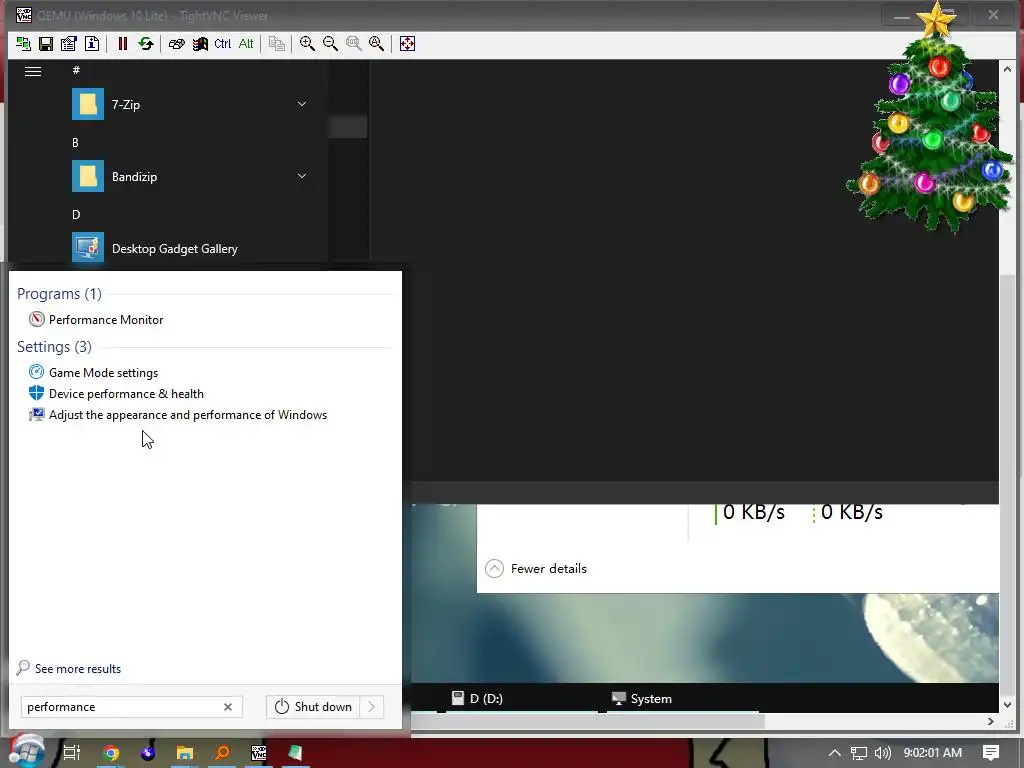Toggle the Ctrl key button in toolbar

223,44
